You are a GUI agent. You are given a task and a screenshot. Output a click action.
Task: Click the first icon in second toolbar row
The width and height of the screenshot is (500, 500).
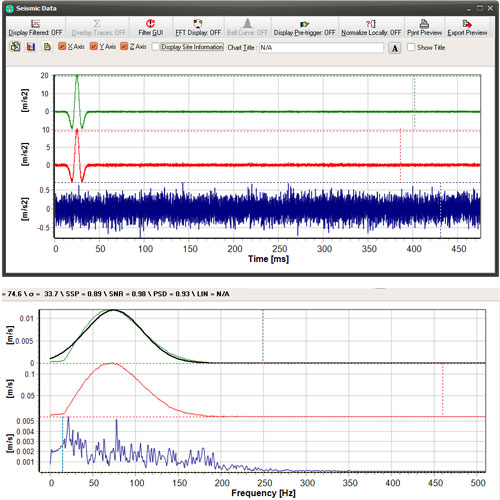pyautogui.click(x=15, y=47)
